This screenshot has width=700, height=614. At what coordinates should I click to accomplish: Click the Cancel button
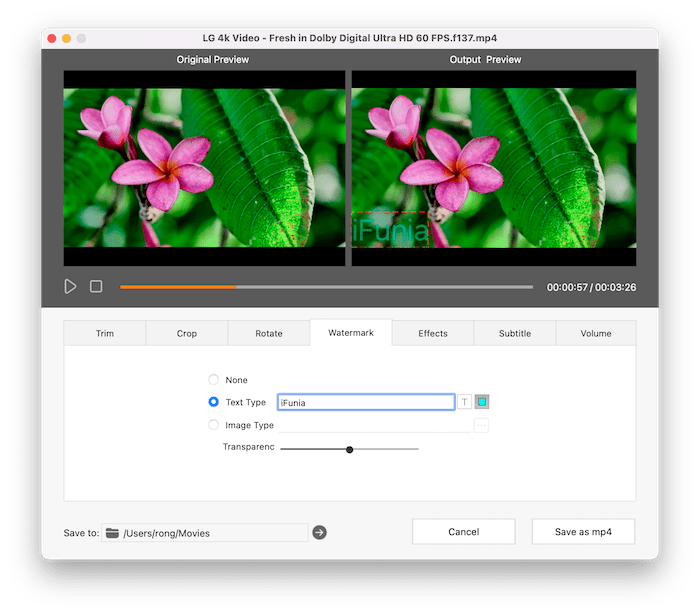click(x=463, y=532)
